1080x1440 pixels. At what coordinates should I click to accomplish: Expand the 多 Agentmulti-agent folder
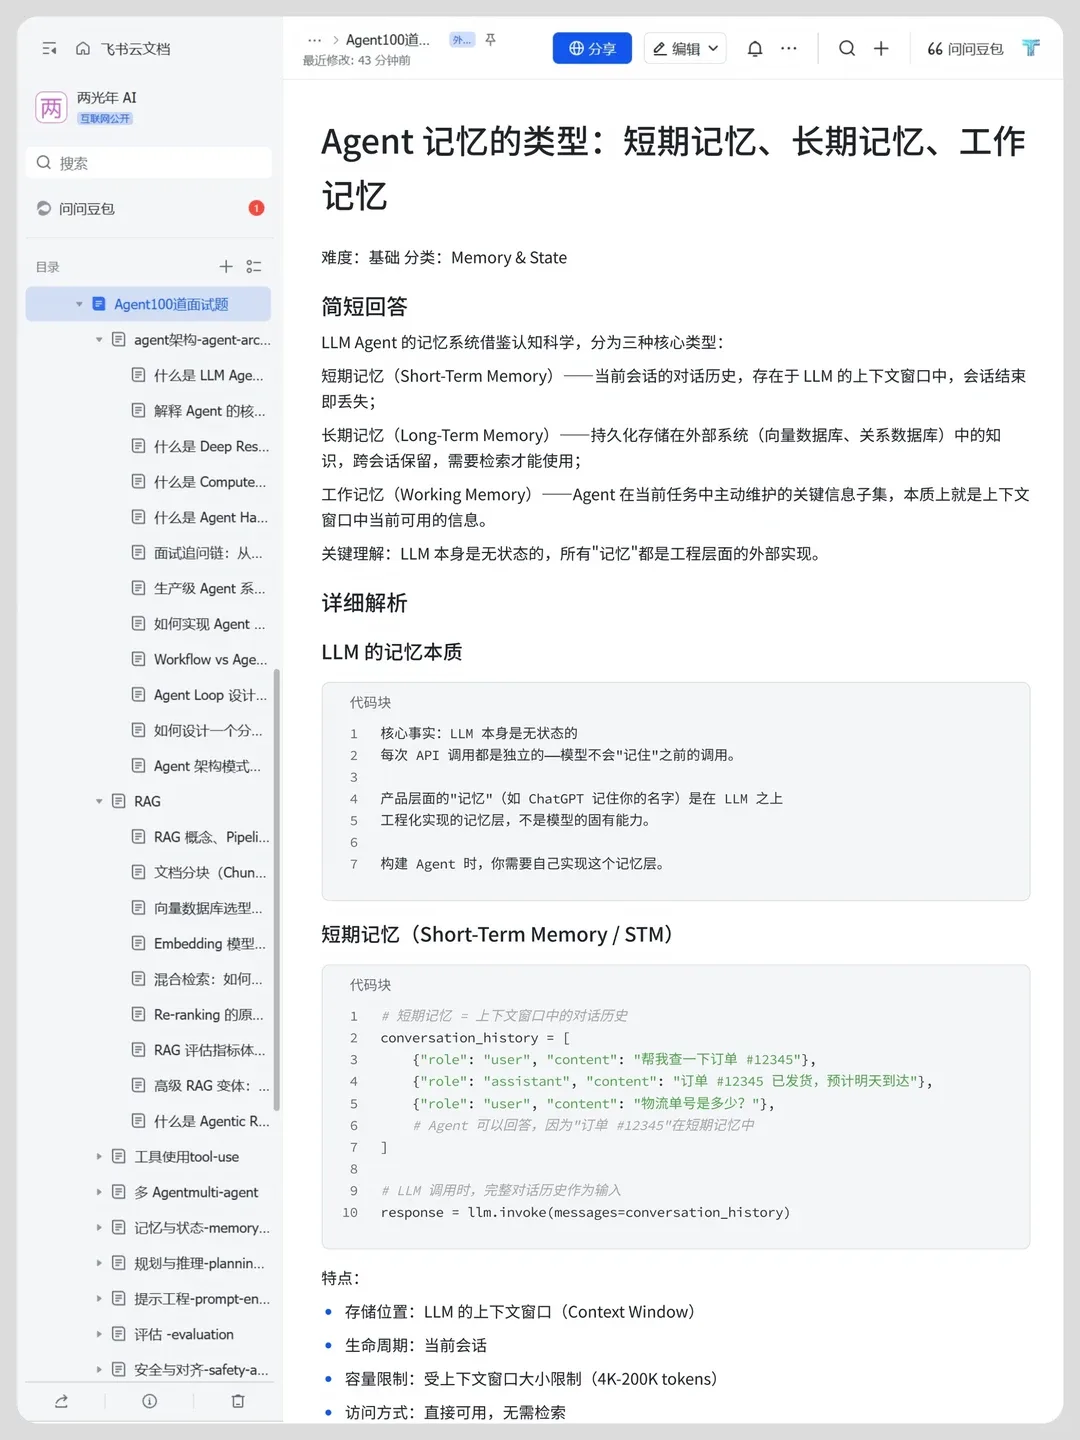point(99,1192)
